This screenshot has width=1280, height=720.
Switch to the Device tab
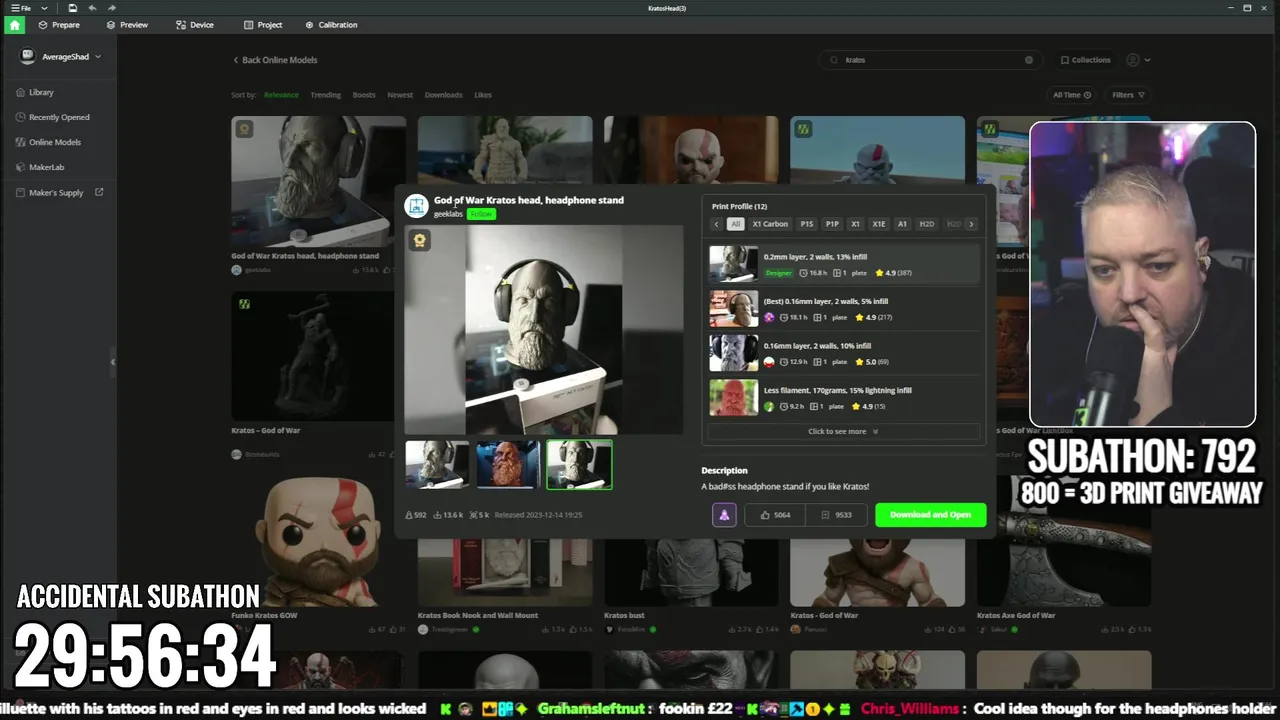tap(195, 25)
